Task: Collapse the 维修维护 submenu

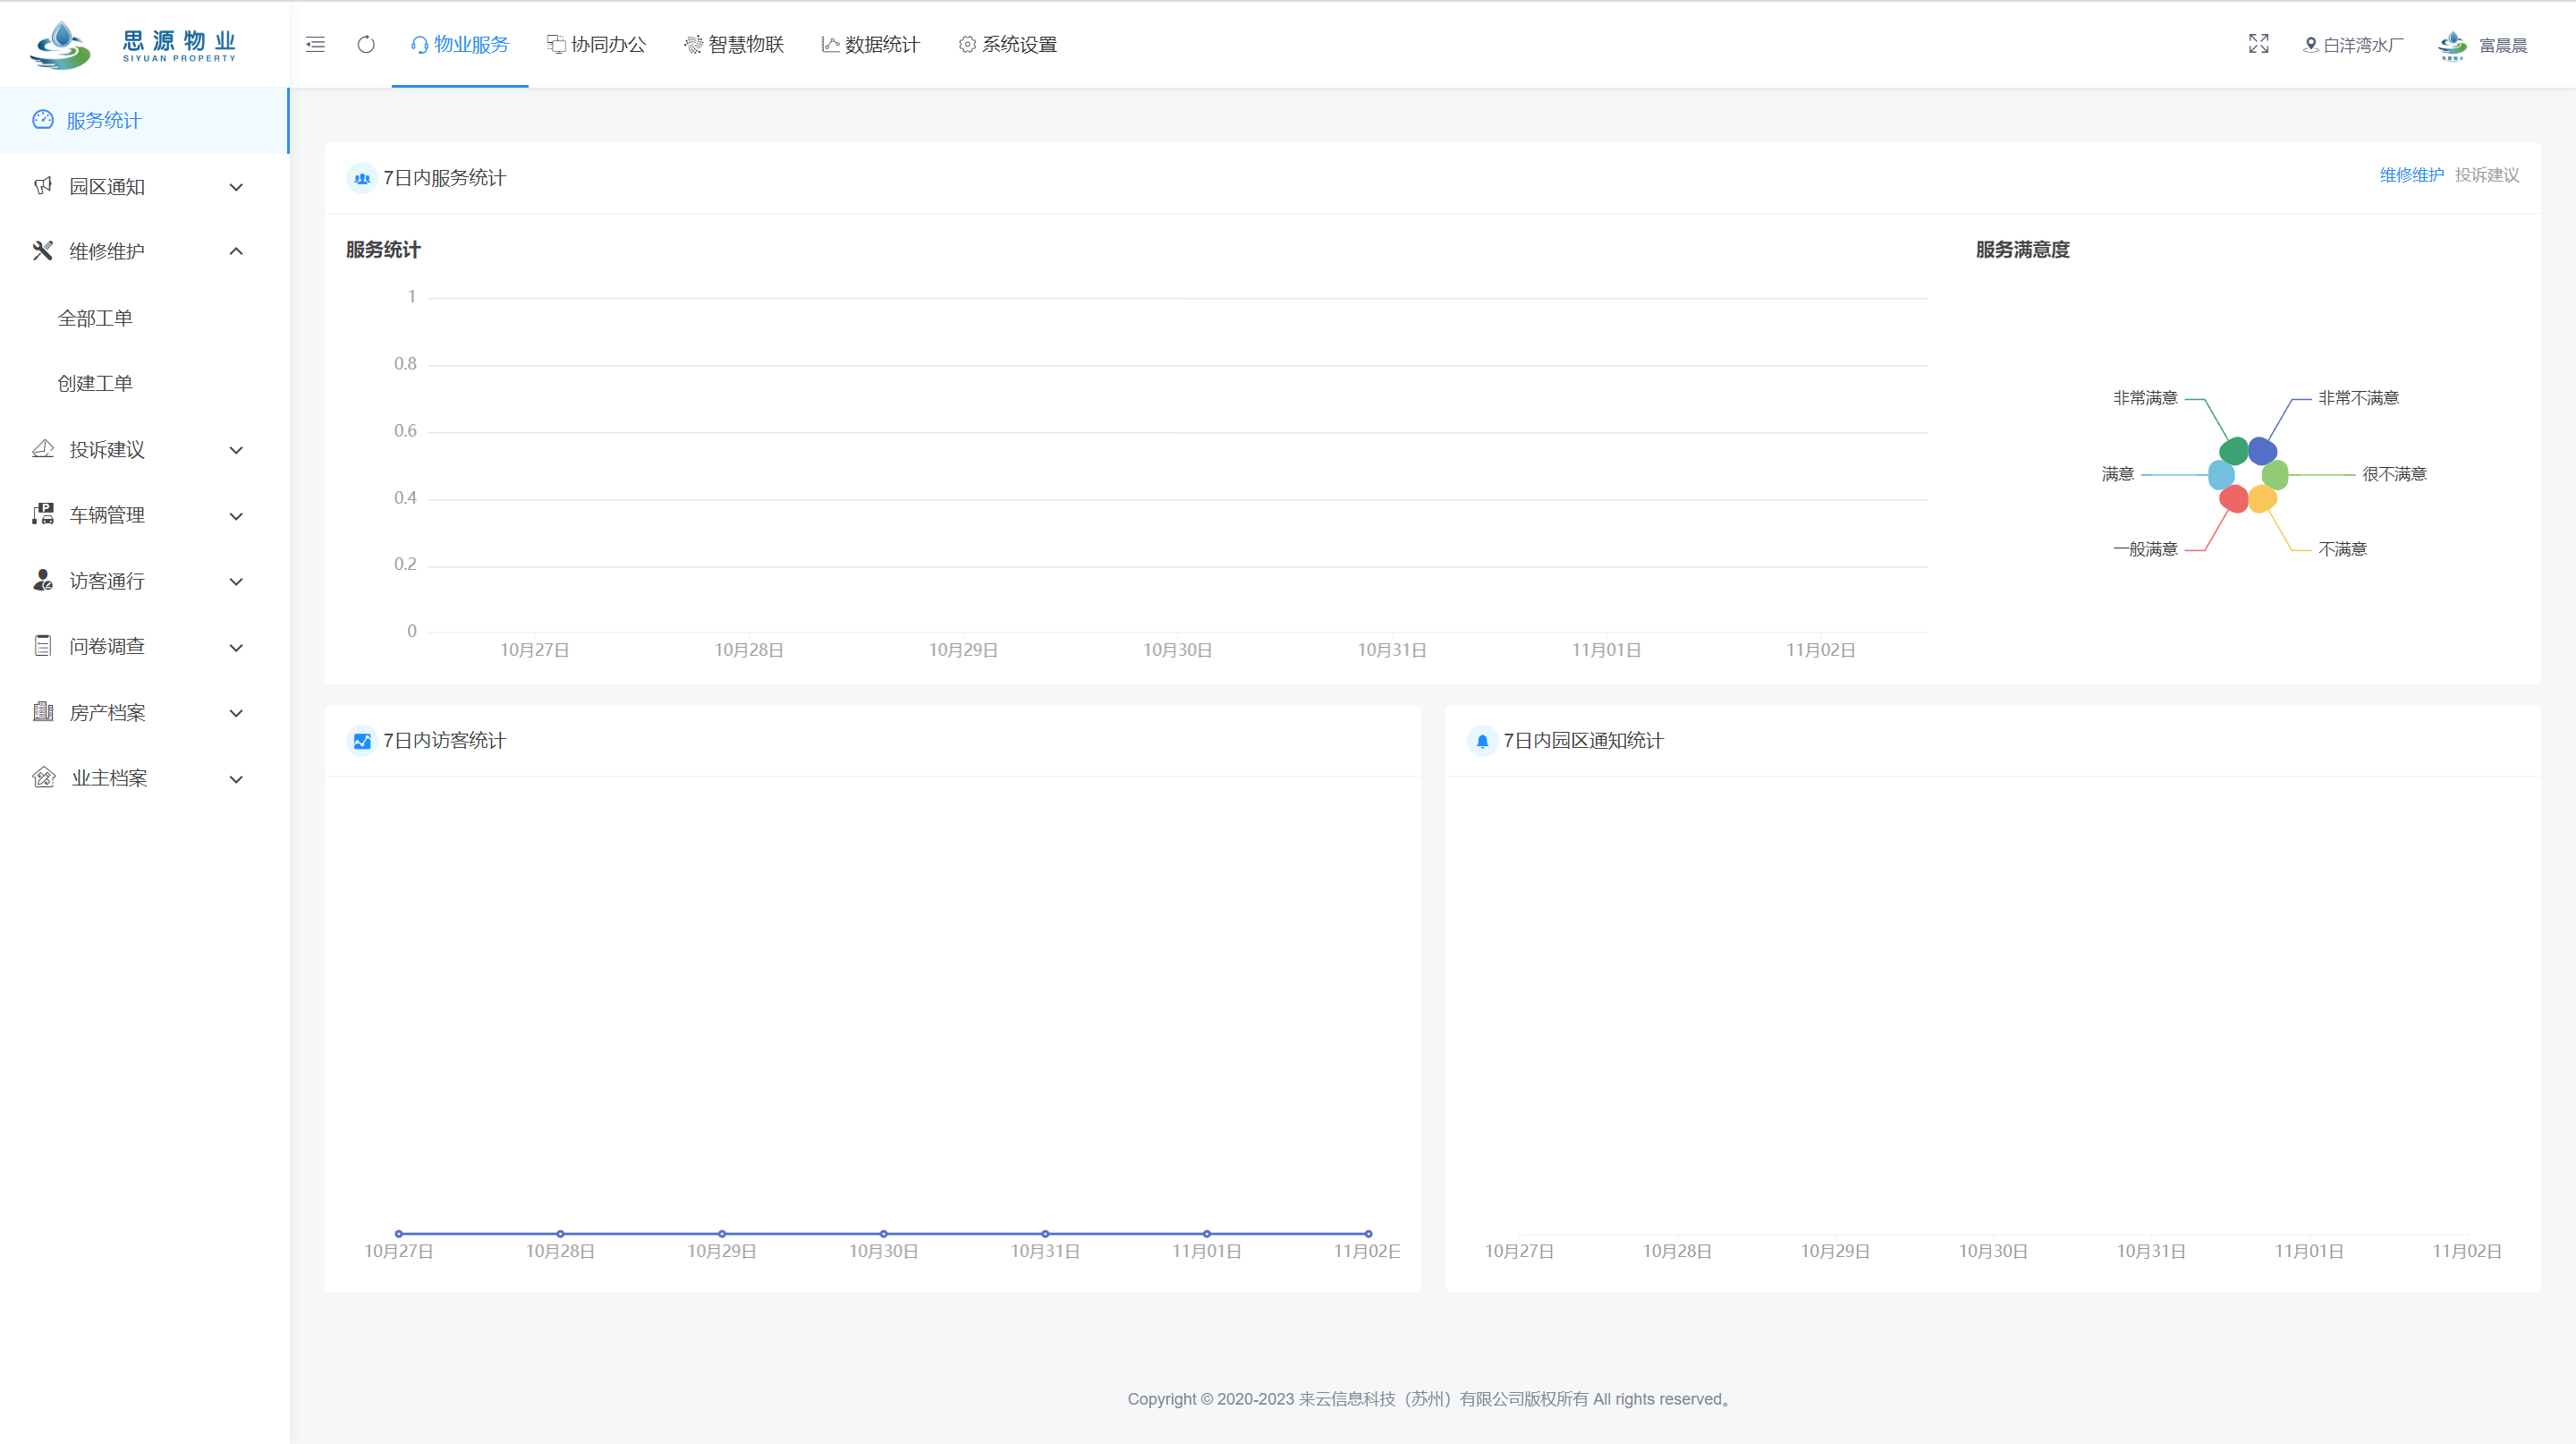Action: coord(236,251)
